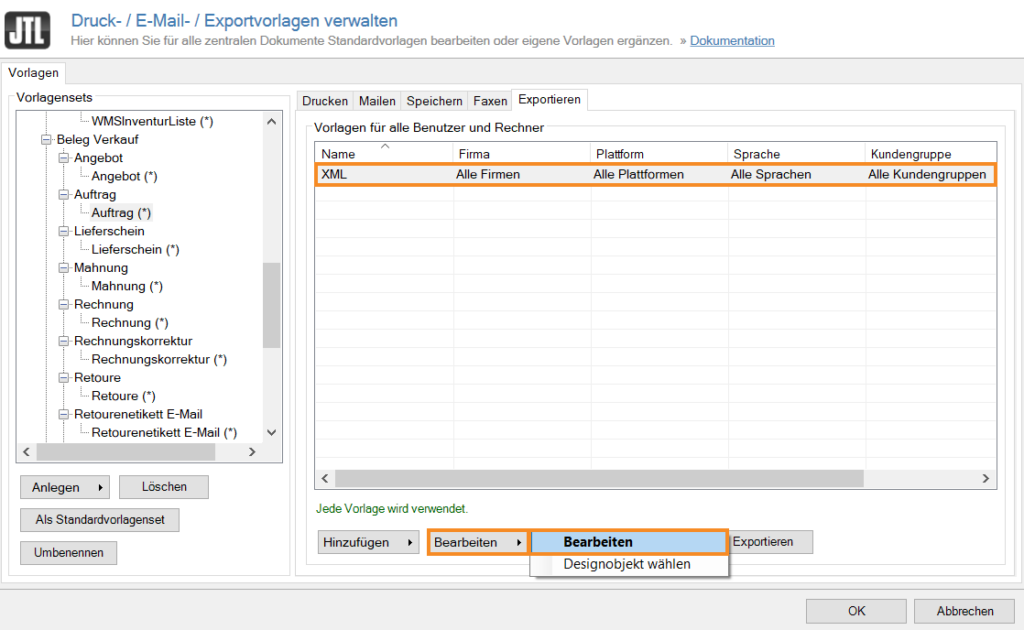Click the JTL logo icon
1024x630 pixels.
click(x=29, y=30)
